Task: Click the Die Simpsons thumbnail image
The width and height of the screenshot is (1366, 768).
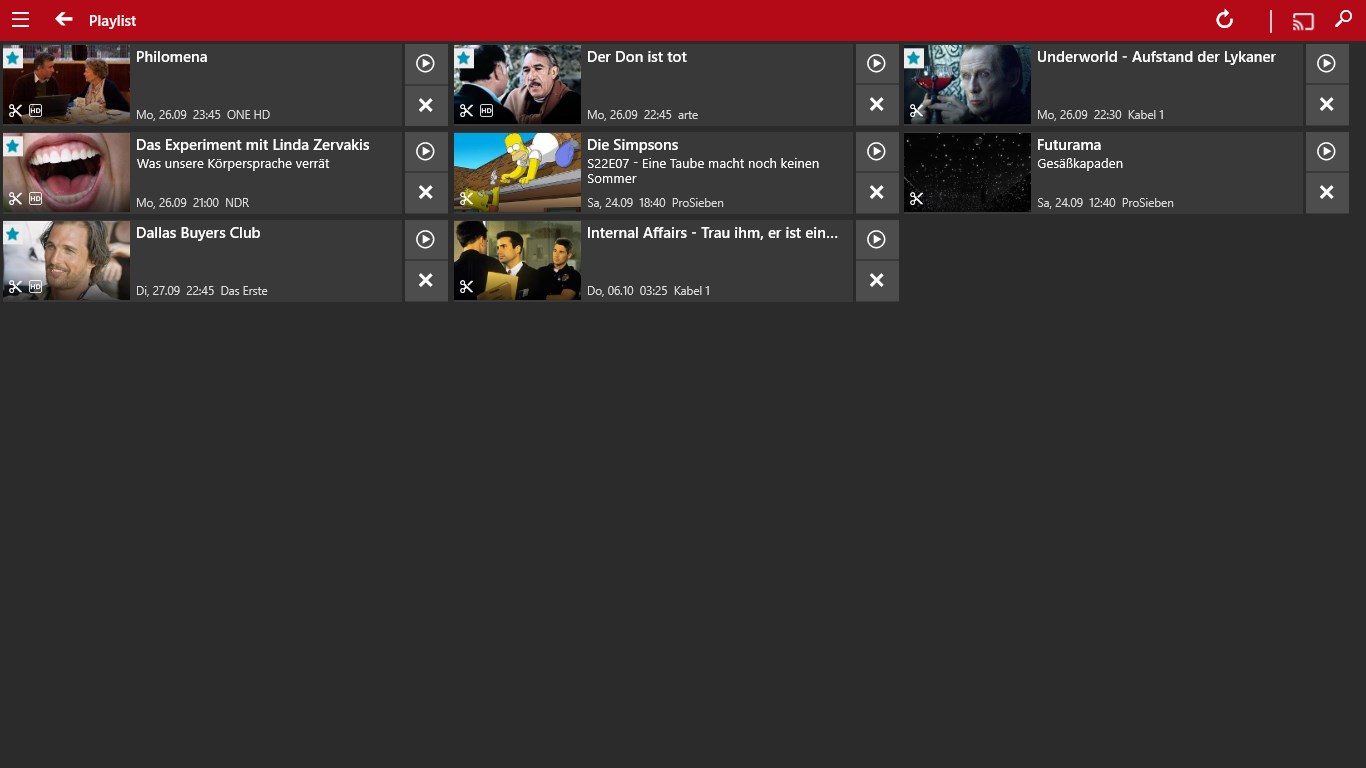Action: coord(517,172)
